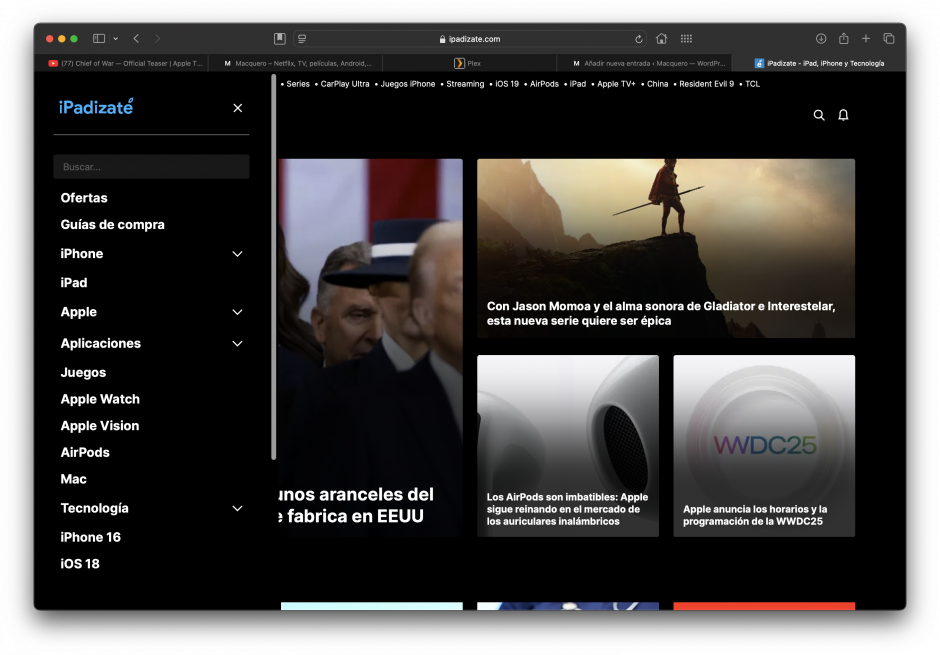Image resolution: width=940 pixels, height=655 pixels.
Task: Expand the Apple submenu chevron
Action: point(237,312)
